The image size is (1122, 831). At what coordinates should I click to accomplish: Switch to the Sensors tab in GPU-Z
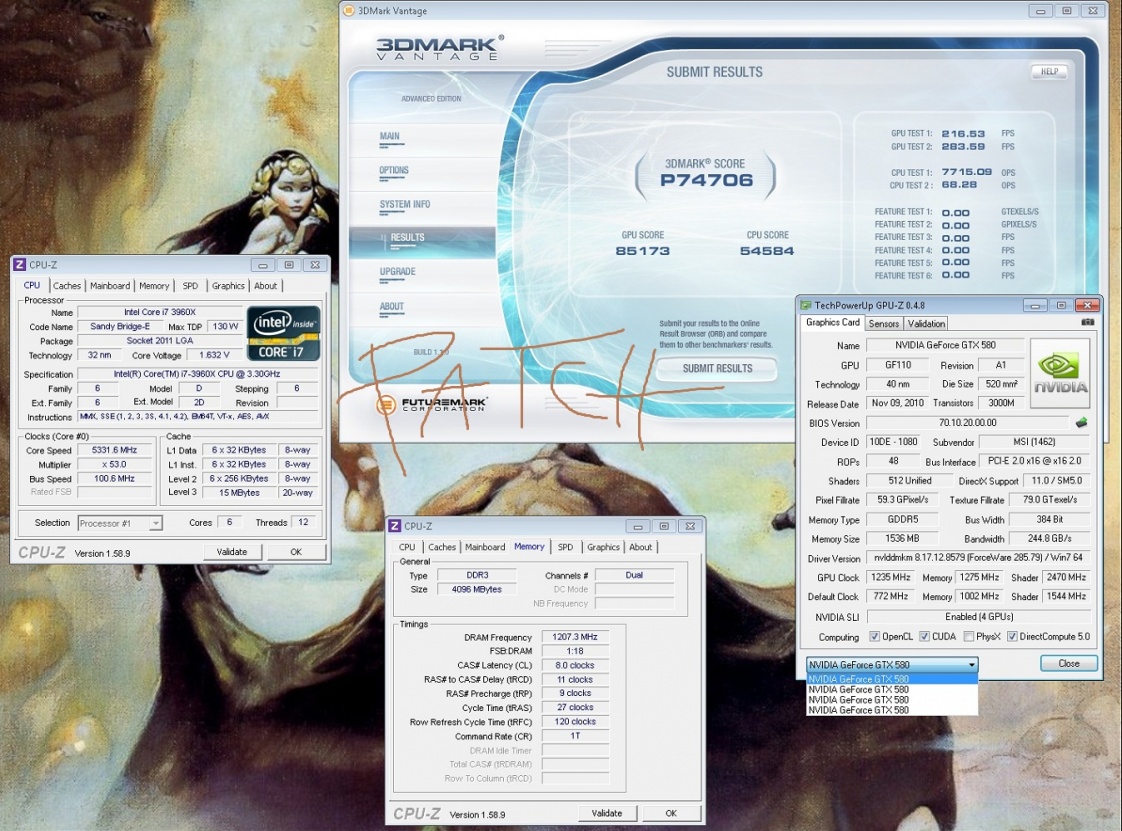(884, 324)
